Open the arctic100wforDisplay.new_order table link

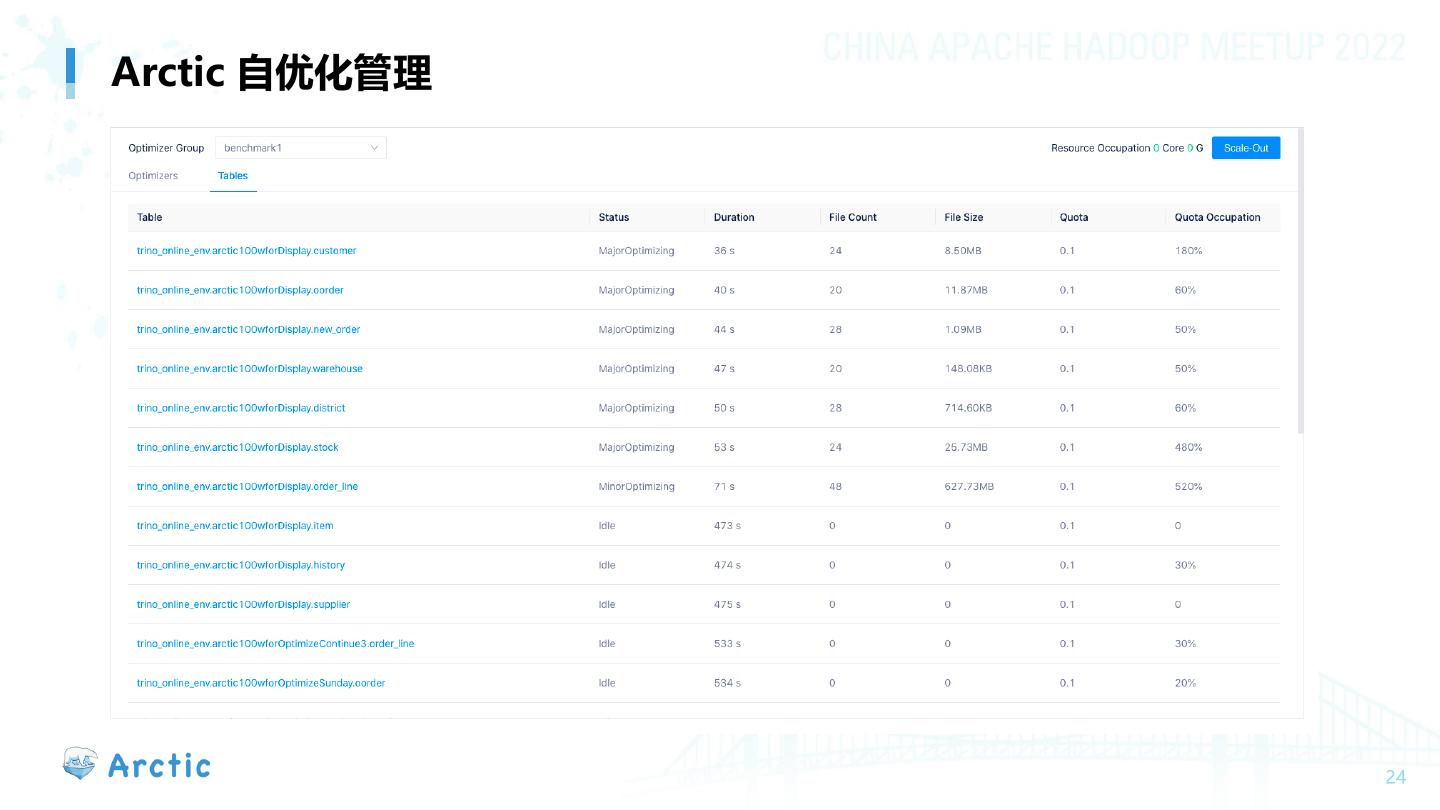249,329
